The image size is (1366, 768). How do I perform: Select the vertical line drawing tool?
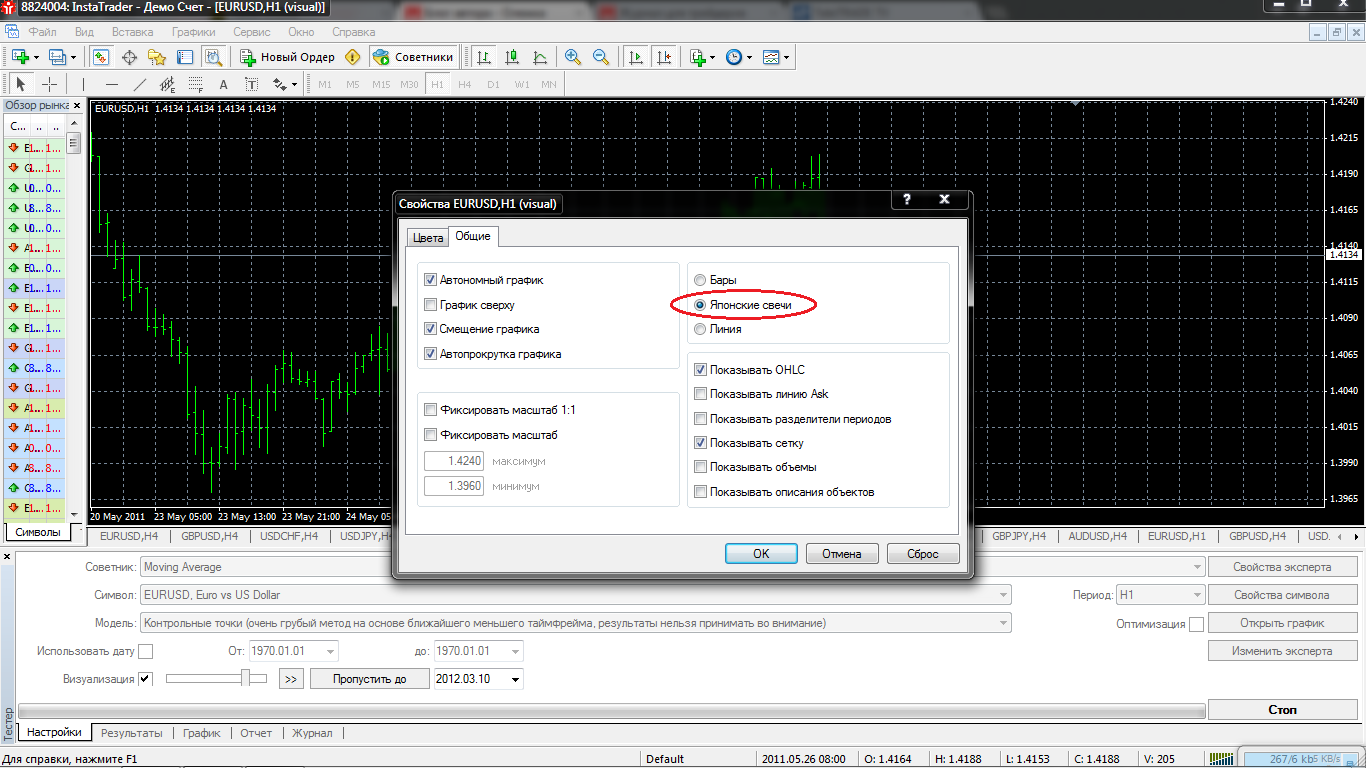[84, 84]
